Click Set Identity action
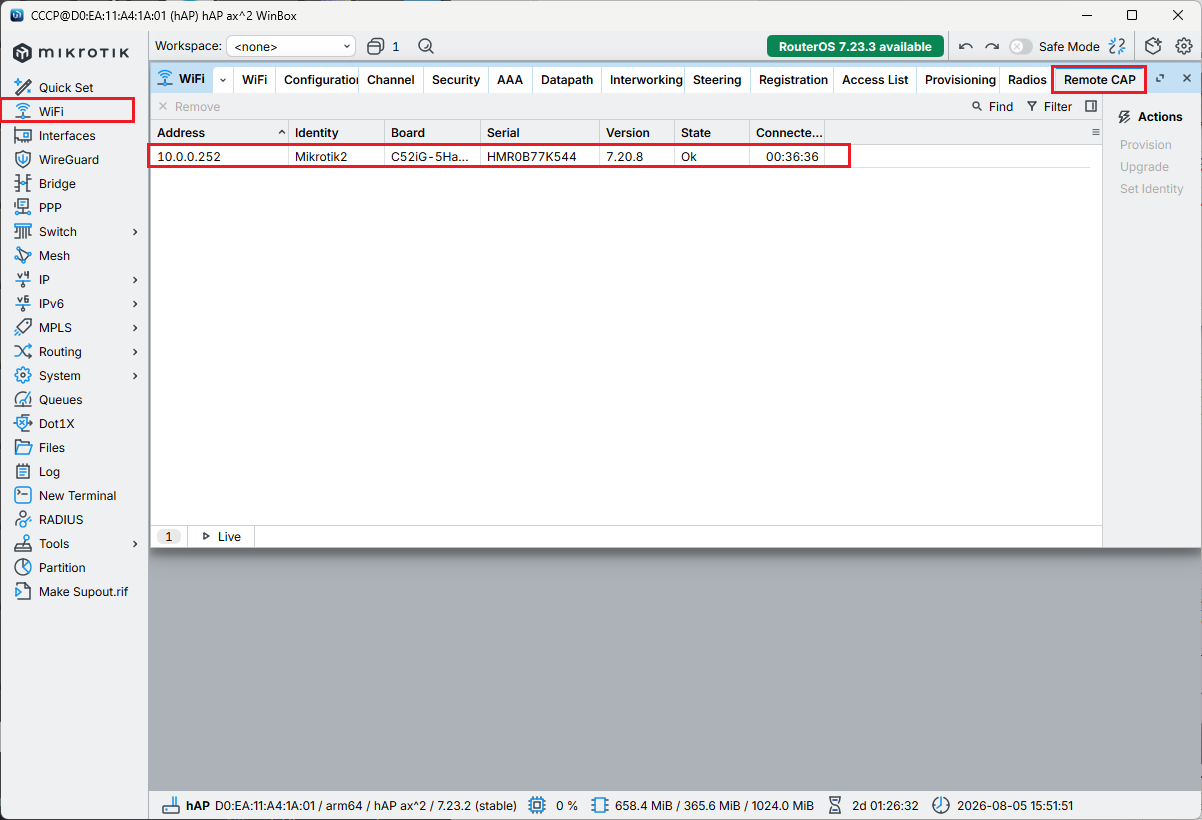 [x=1152, y=189]
